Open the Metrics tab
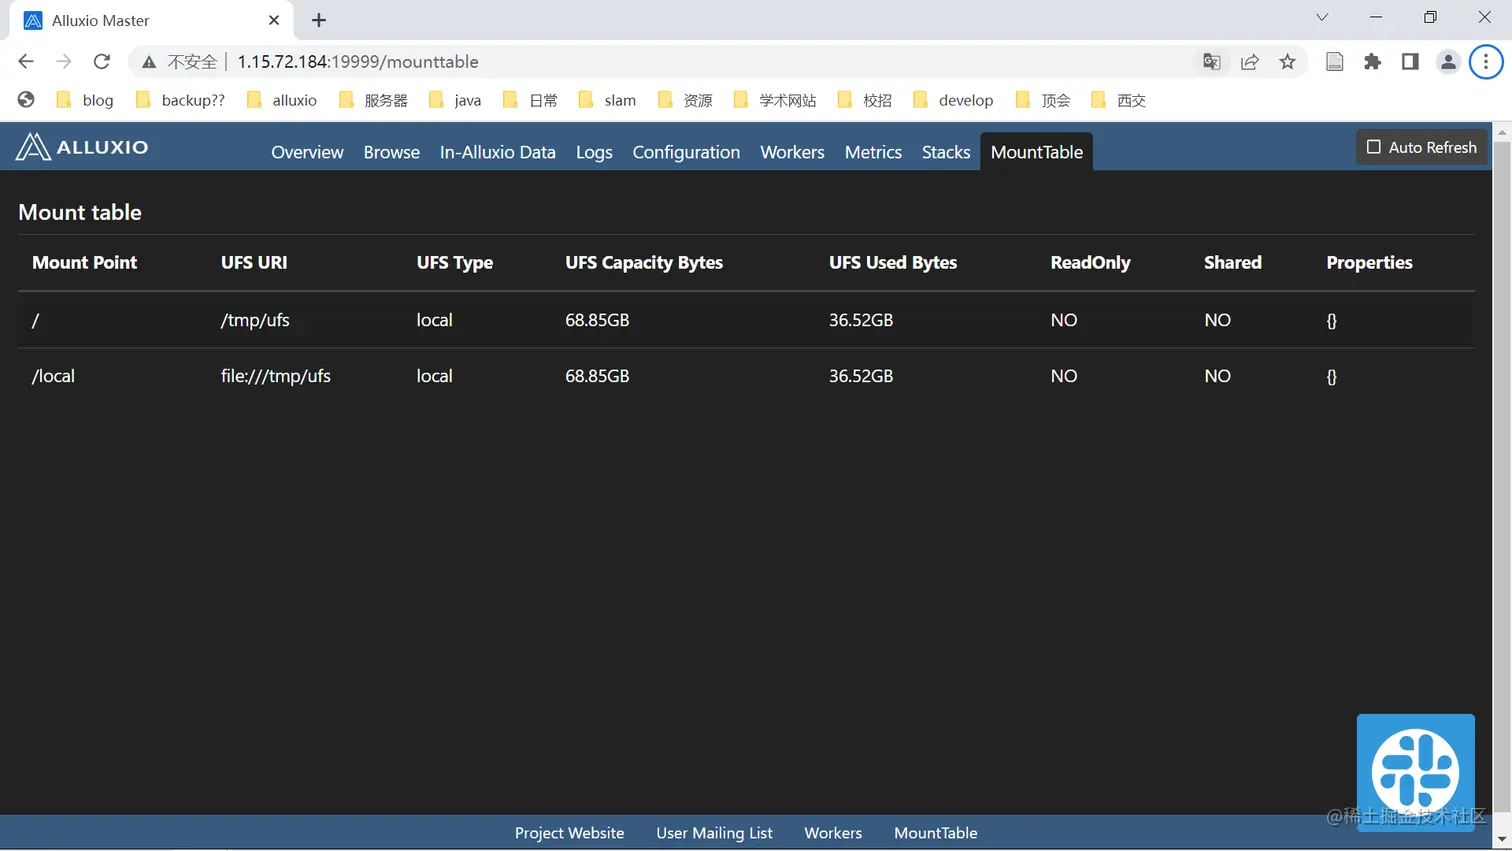 (x=873, y=152)
